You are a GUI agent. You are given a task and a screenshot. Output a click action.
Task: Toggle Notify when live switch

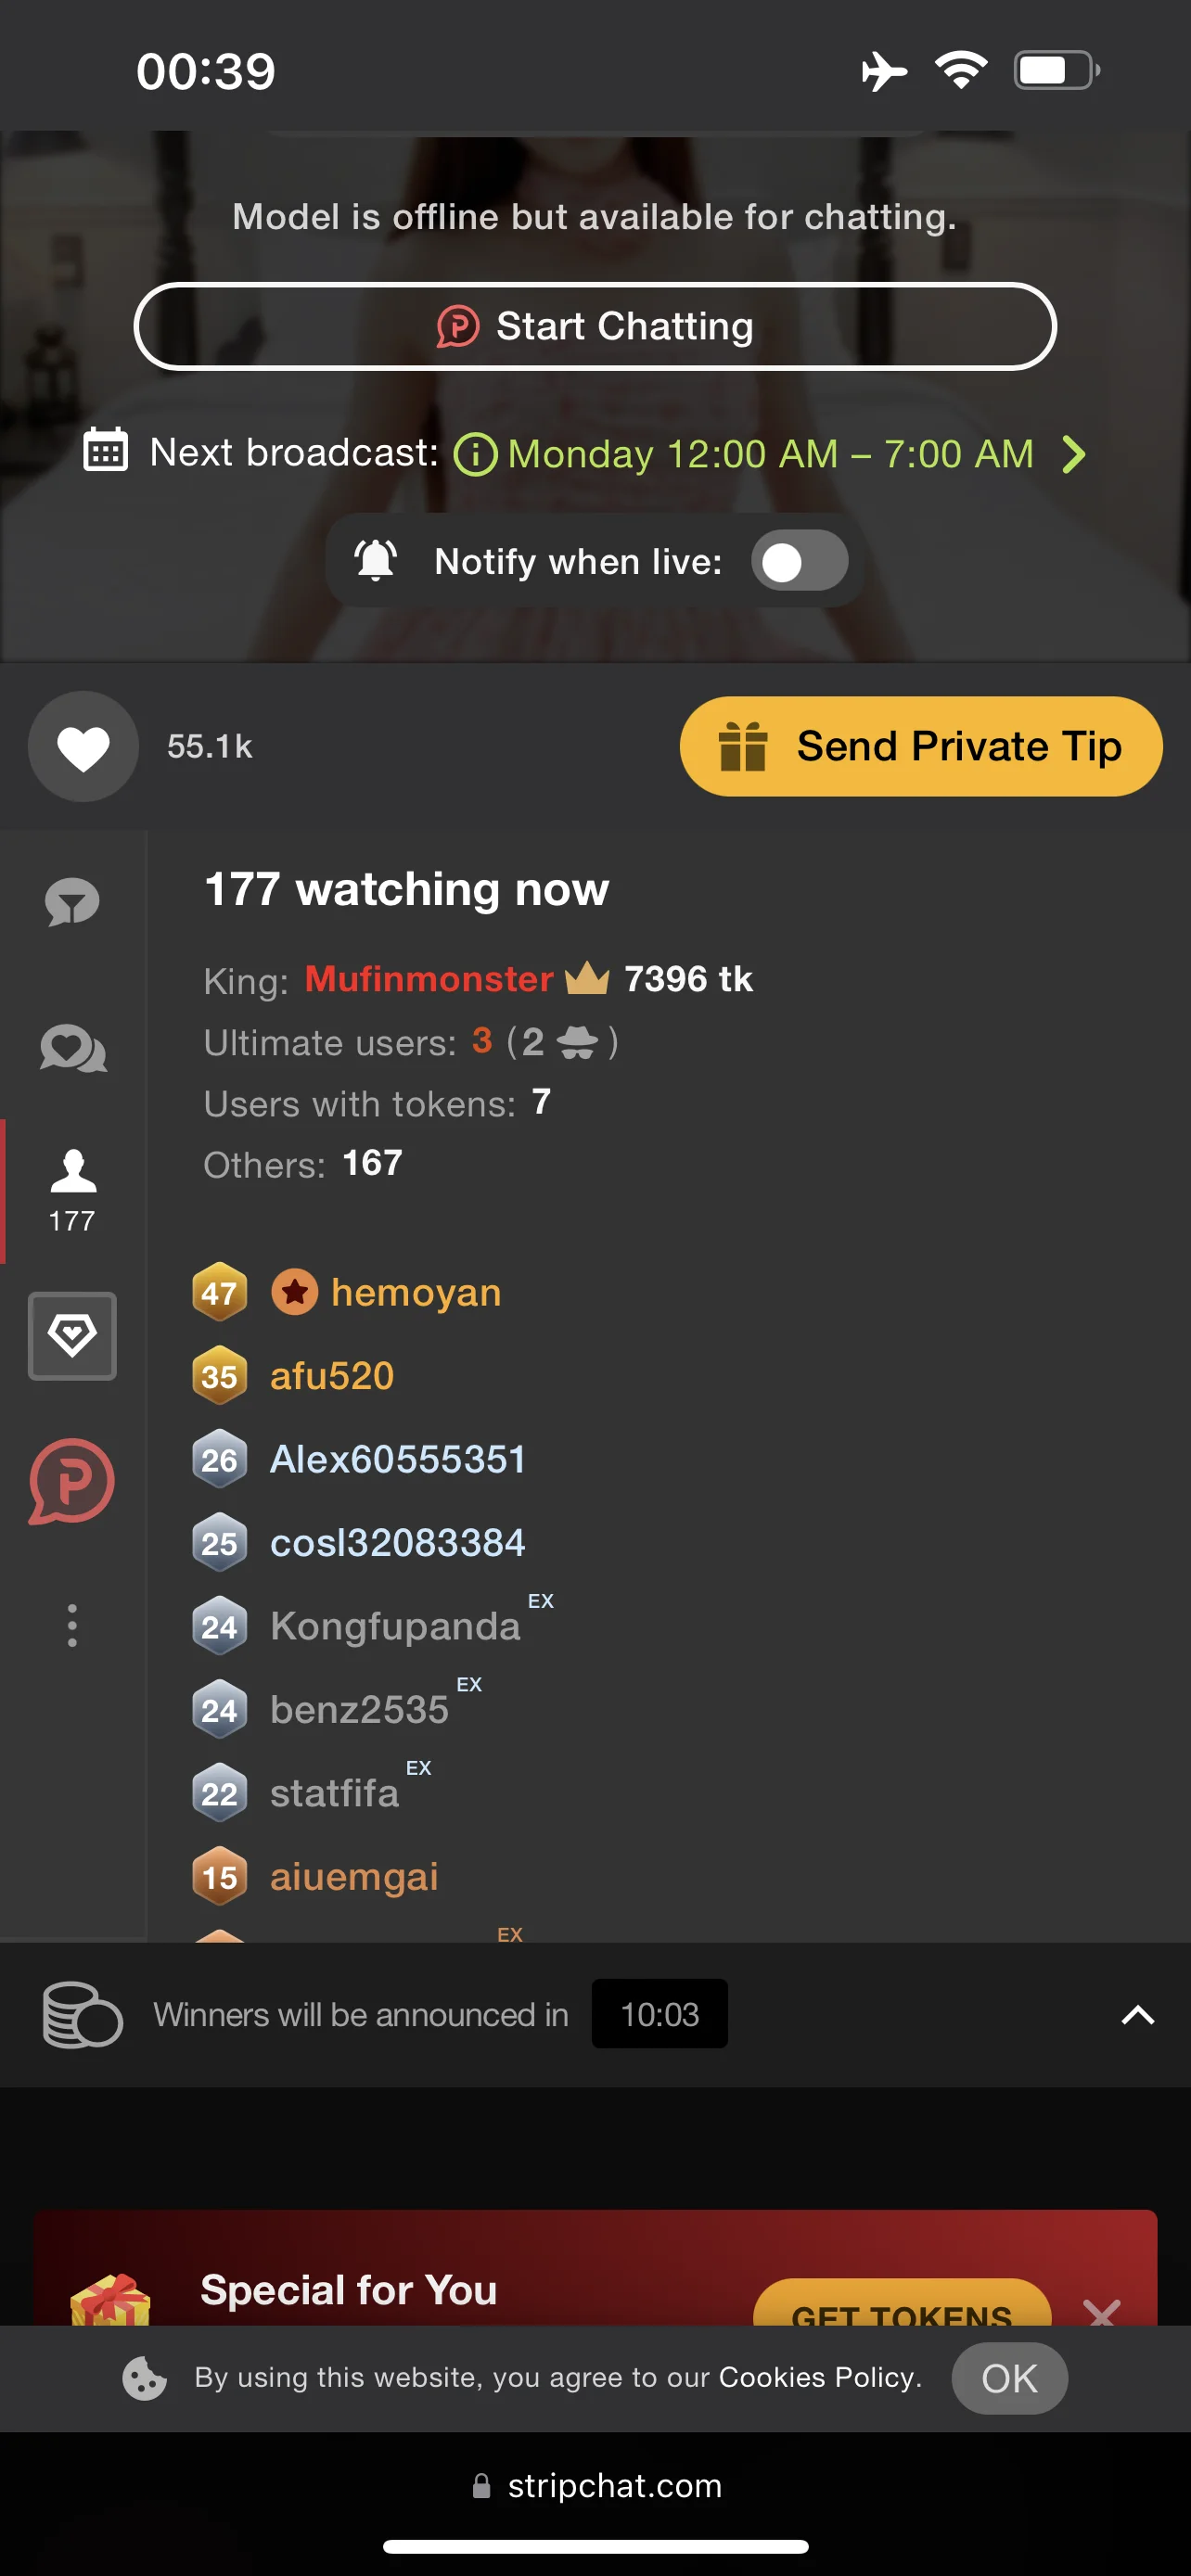(799, 562)
